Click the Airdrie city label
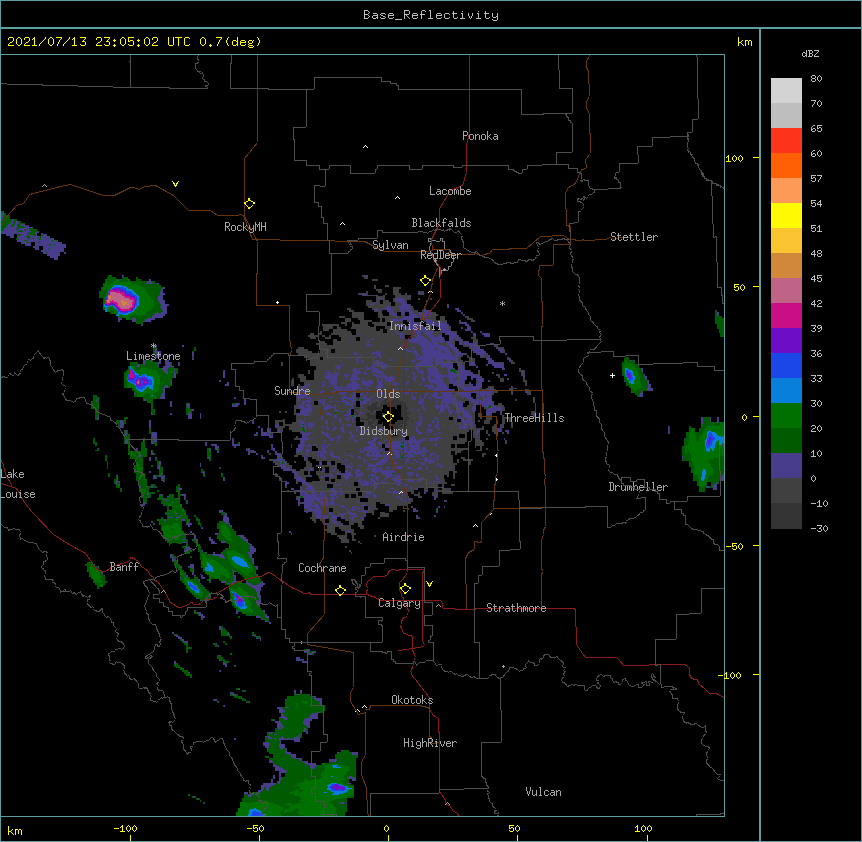The height and width of the screenshot is (842, 862). coord(404,537)
